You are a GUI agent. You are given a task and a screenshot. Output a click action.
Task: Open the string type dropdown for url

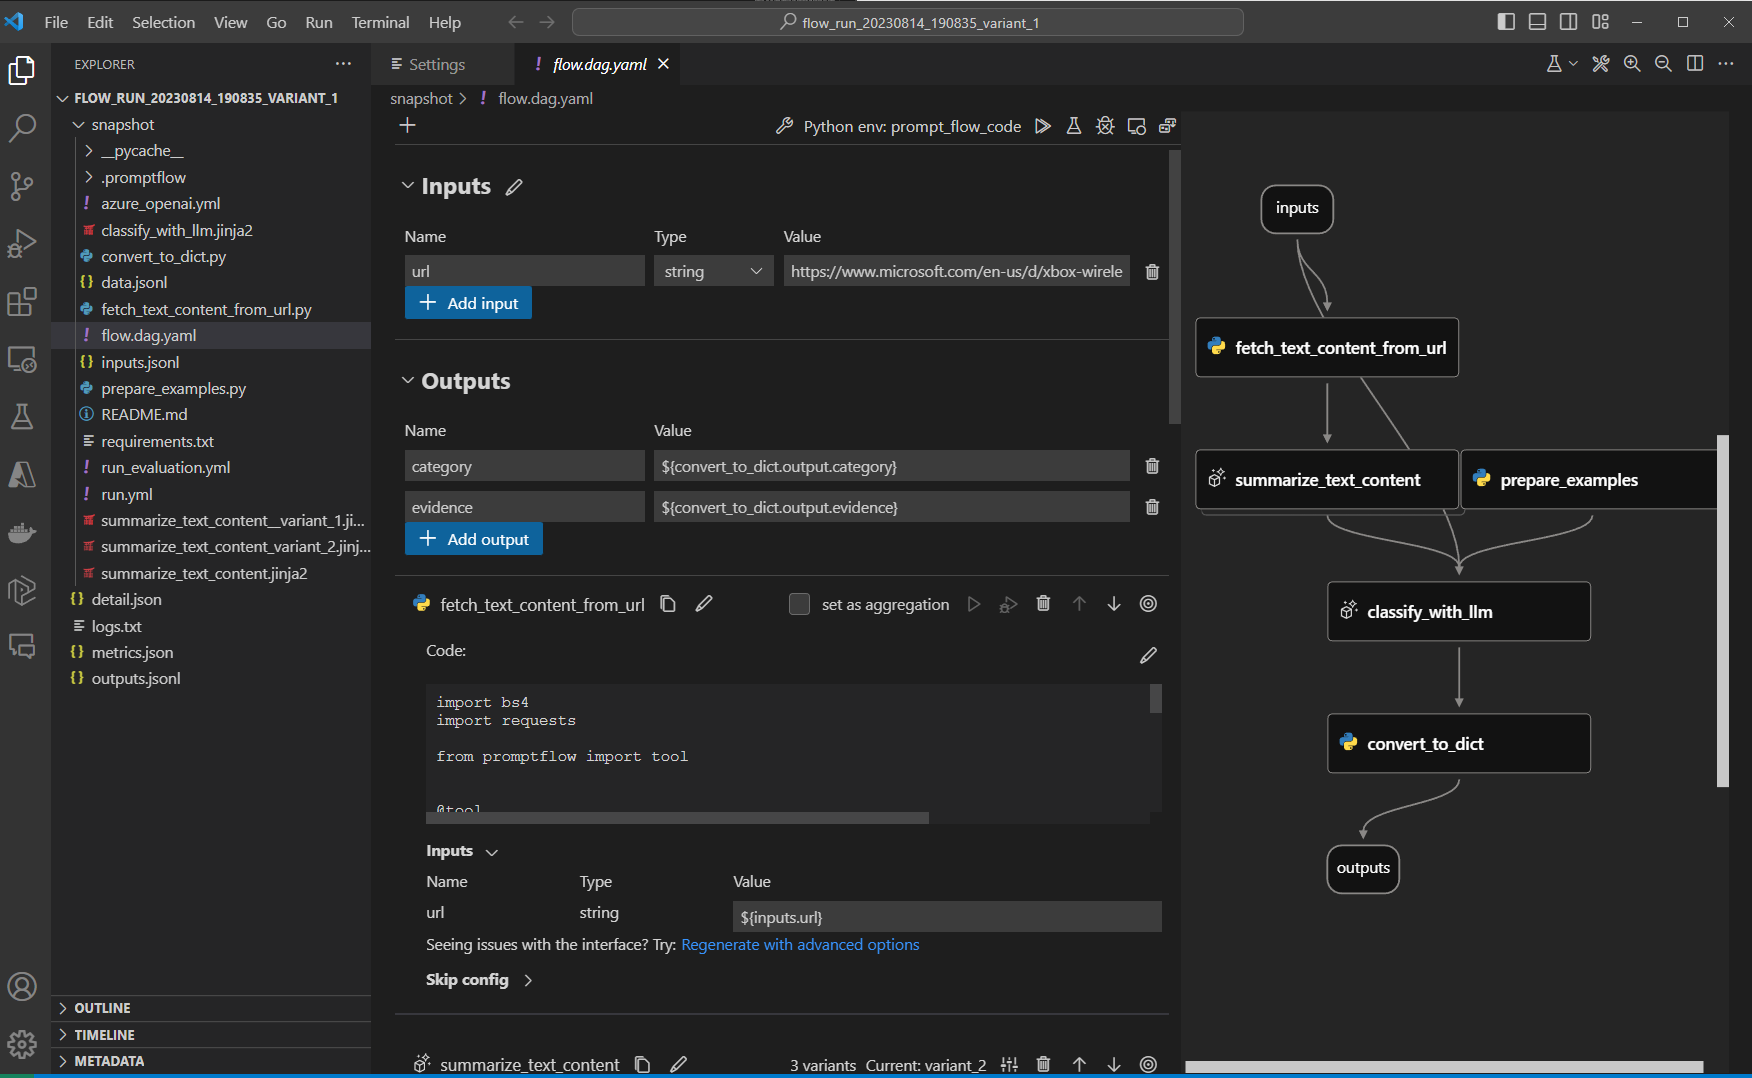click(713, 272)
